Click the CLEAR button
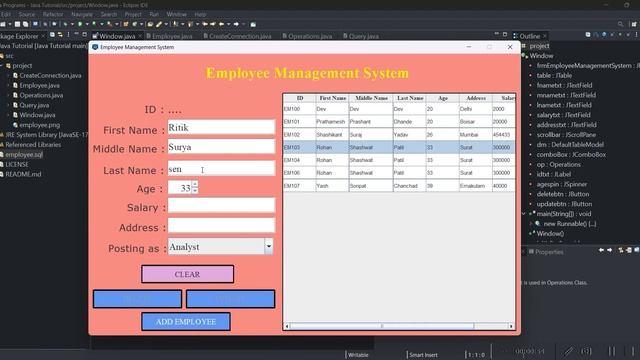 point(188,274)
